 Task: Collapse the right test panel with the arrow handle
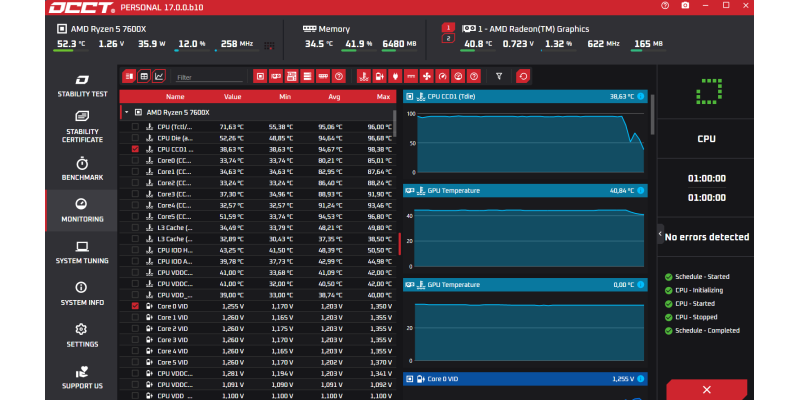[x=660, y=234]
